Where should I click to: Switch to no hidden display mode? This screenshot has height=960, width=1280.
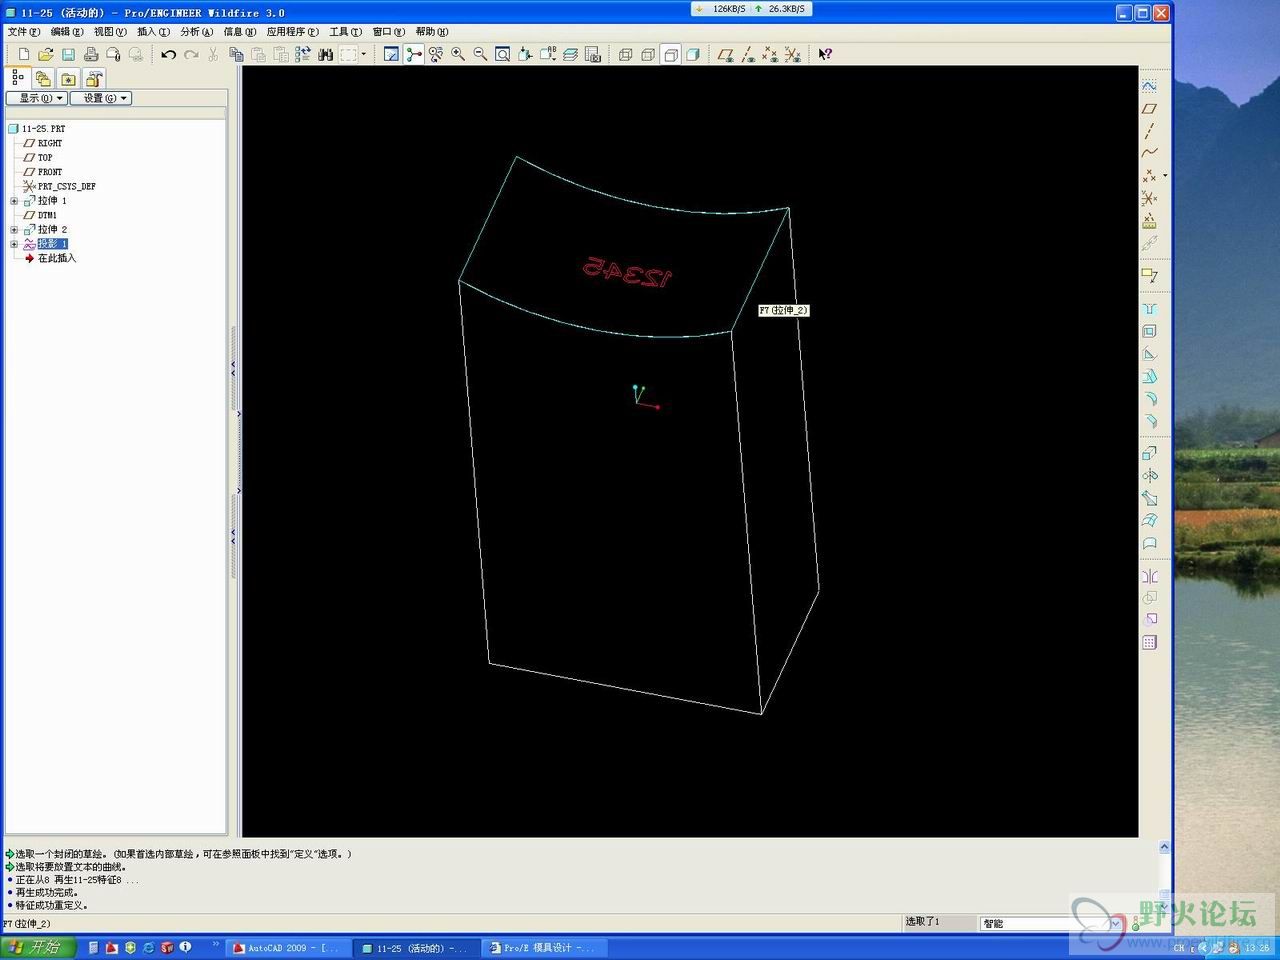click(671, 54)
